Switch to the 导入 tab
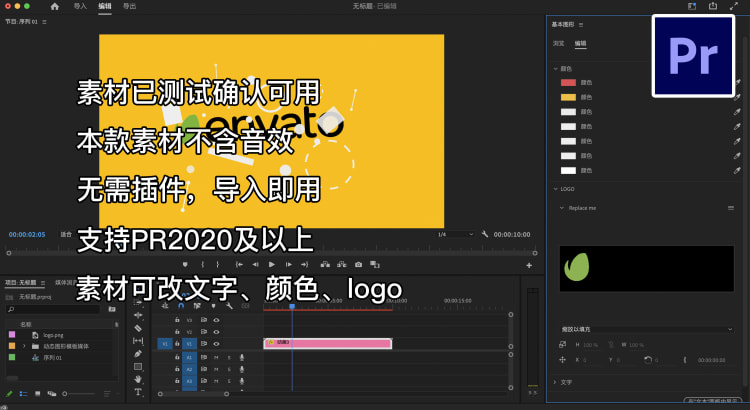The image size is (750, 410). pos(80,6)
